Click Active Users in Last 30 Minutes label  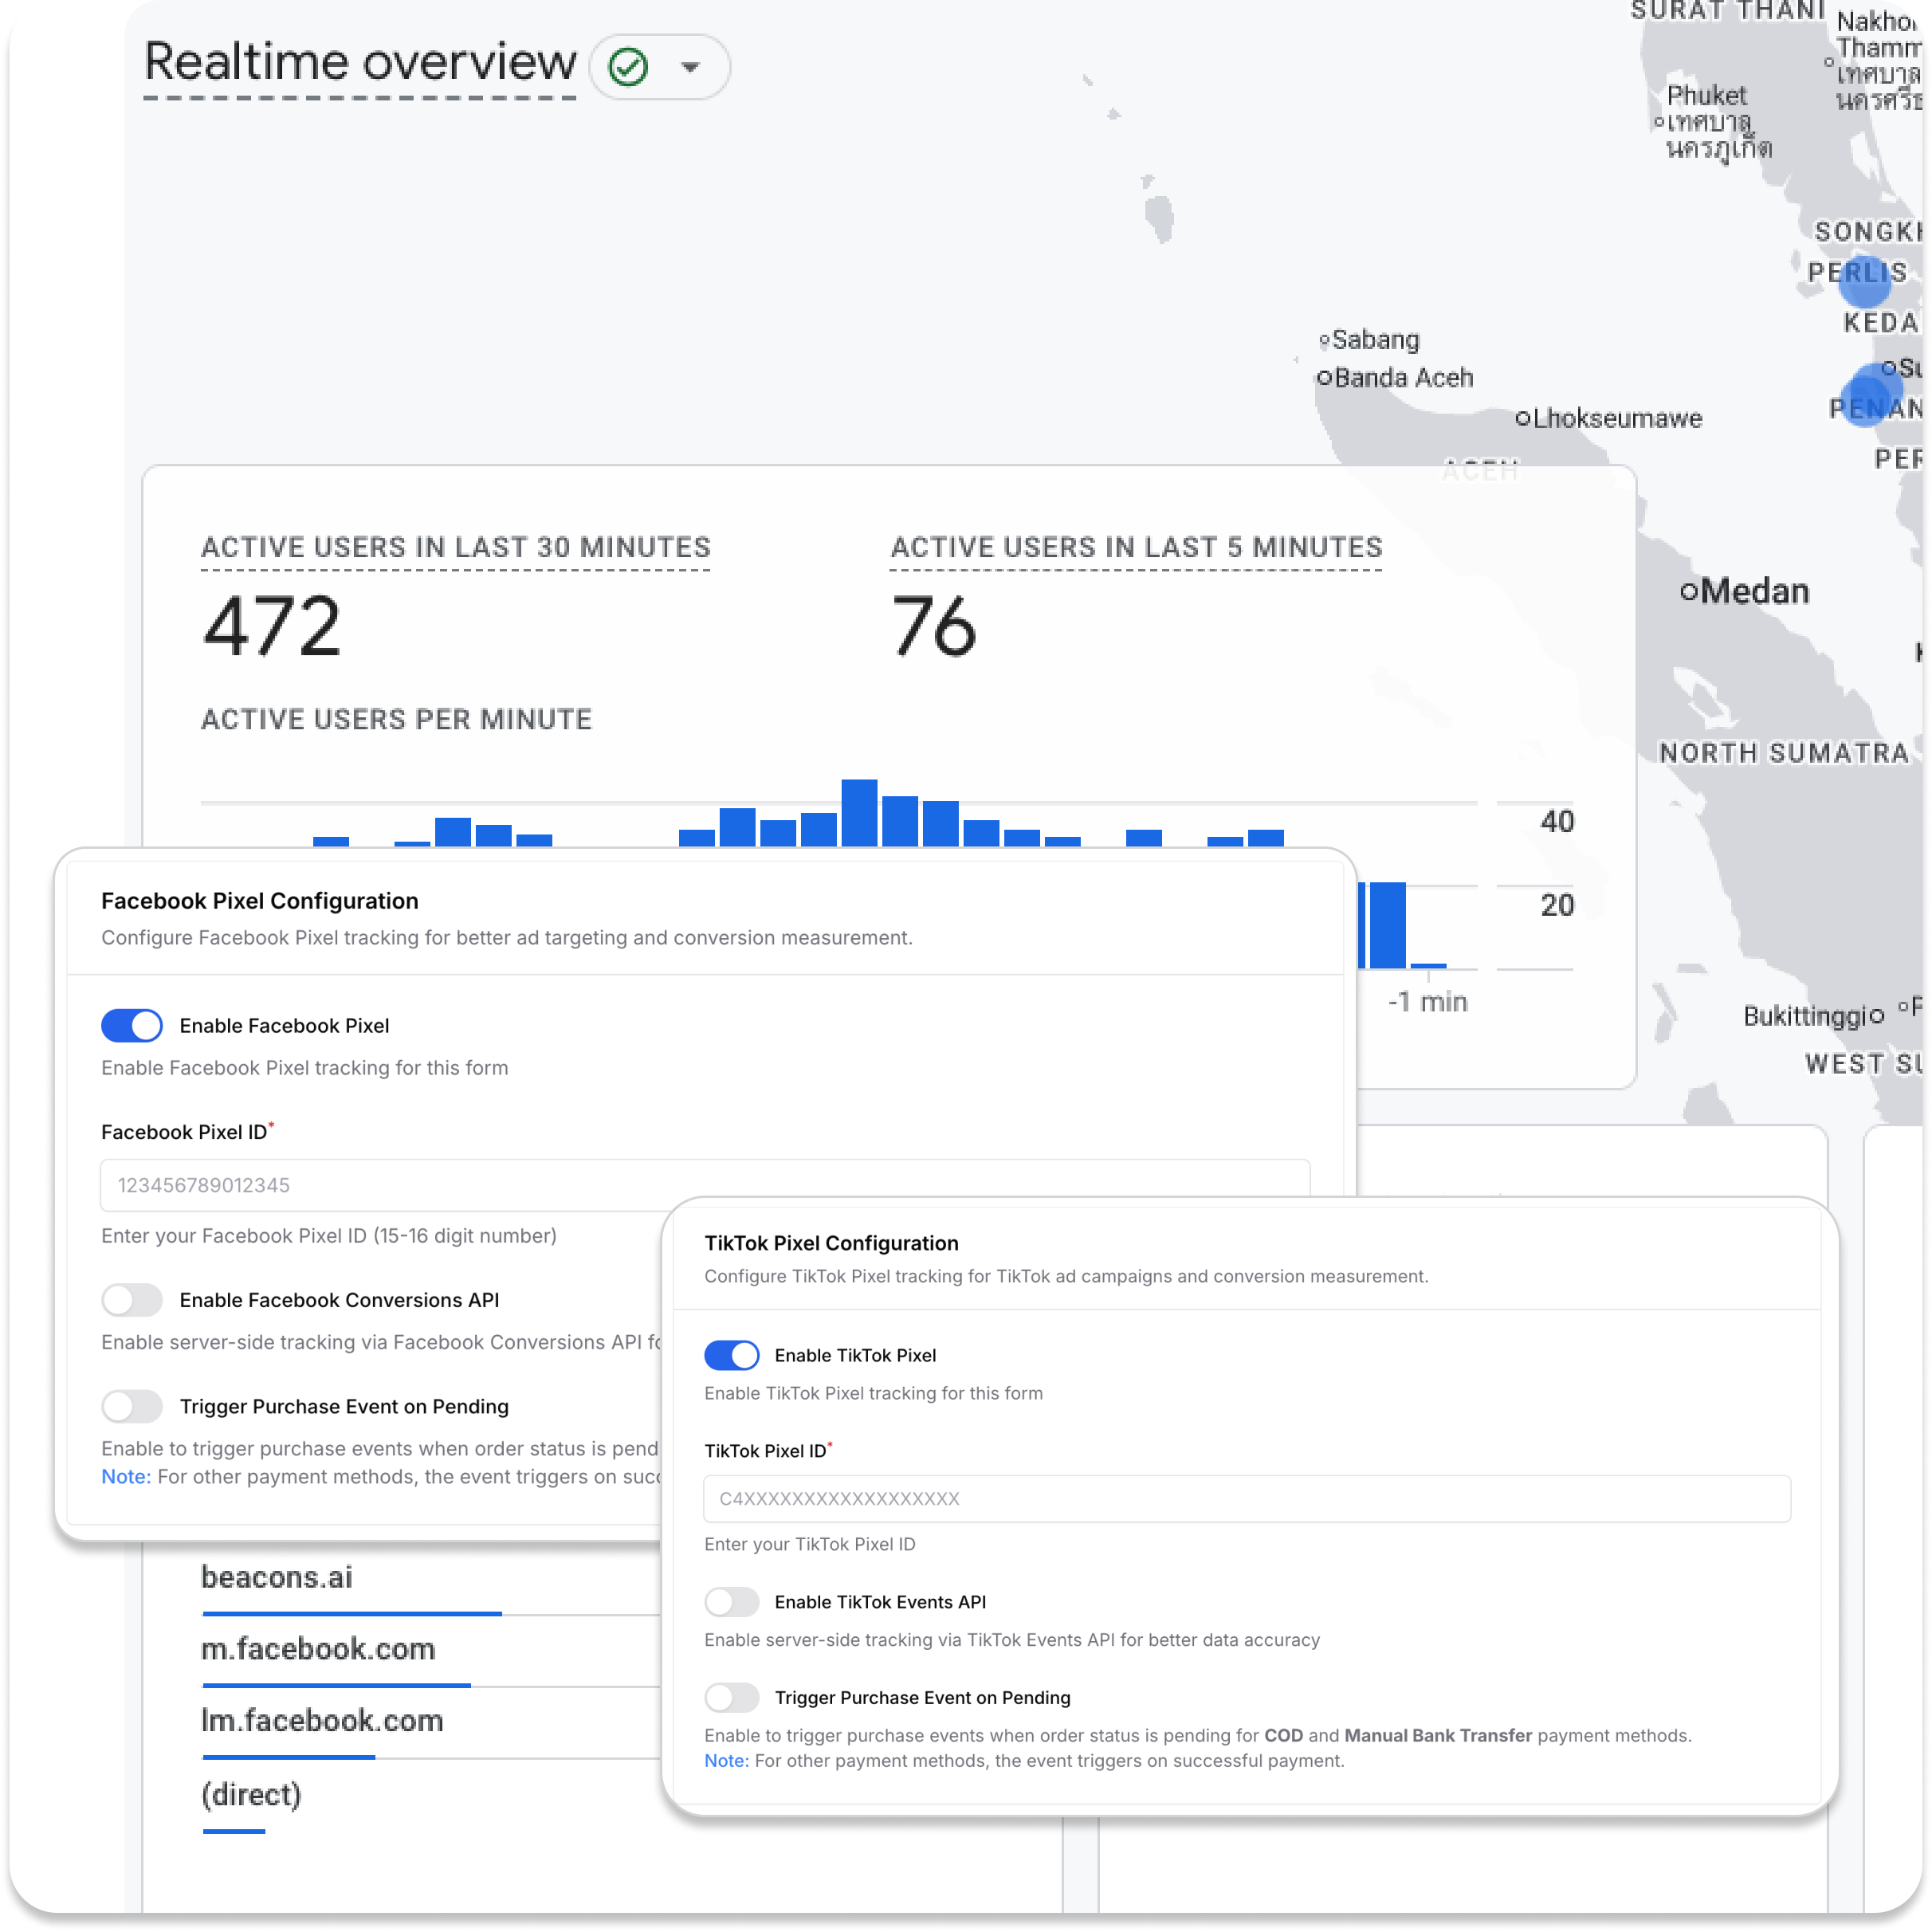coord(455,547)
